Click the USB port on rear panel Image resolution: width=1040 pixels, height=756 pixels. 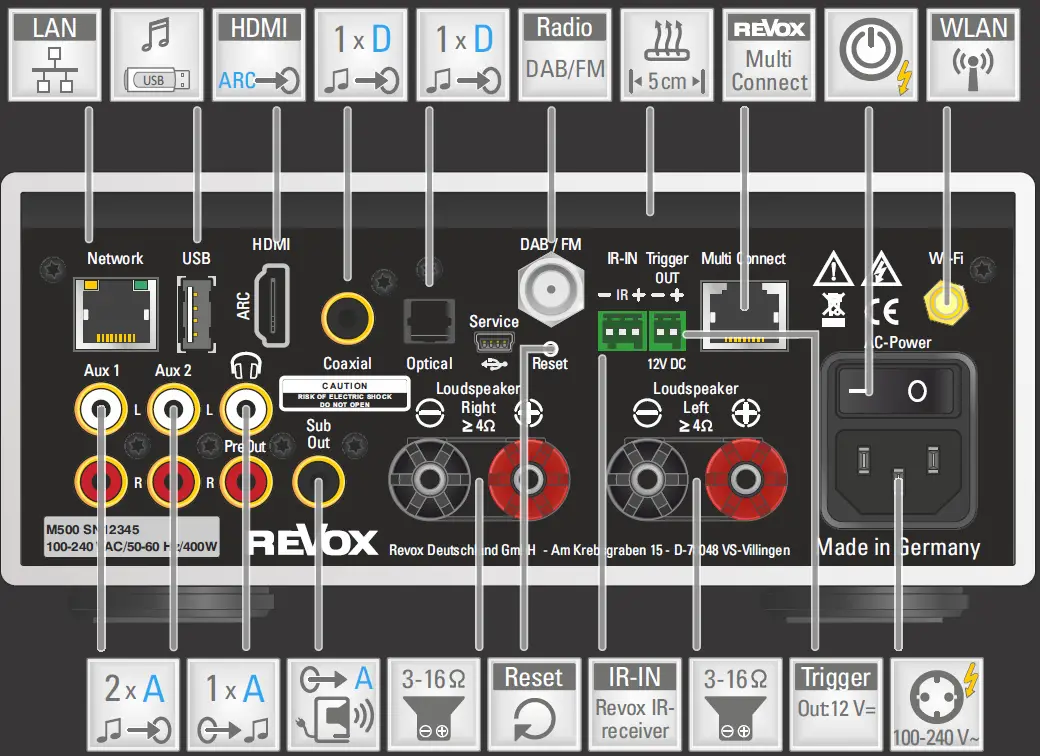[x=196, y=314]
